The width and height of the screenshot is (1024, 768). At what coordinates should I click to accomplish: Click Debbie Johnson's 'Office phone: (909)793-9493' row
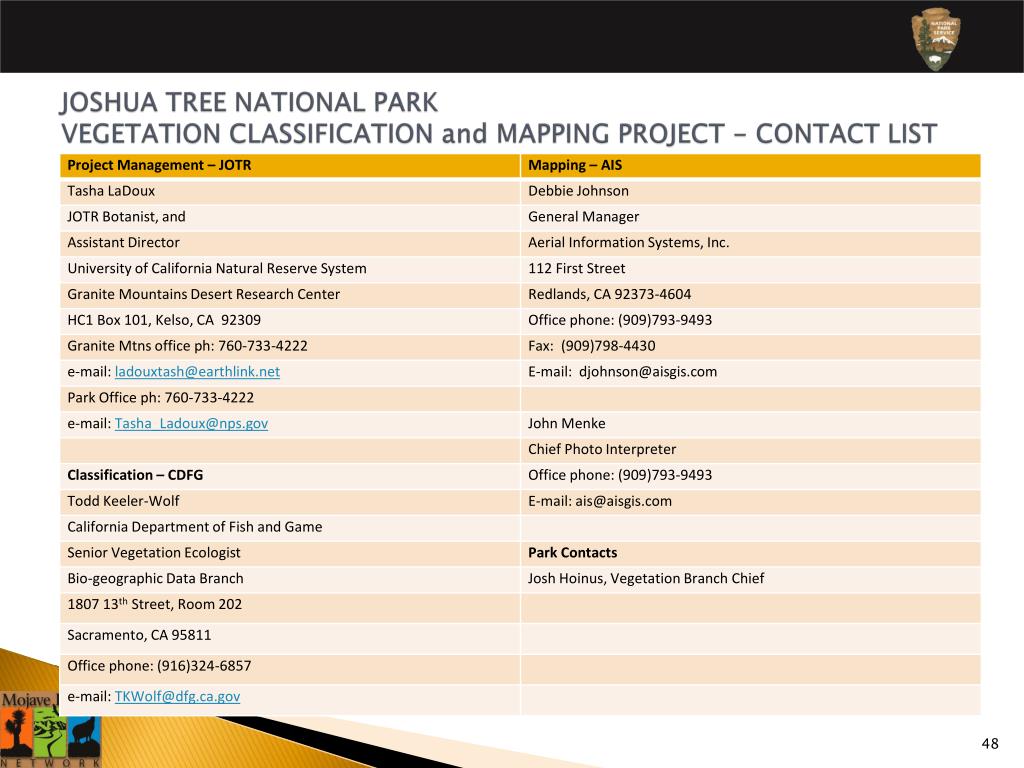[x=750, y=320]
